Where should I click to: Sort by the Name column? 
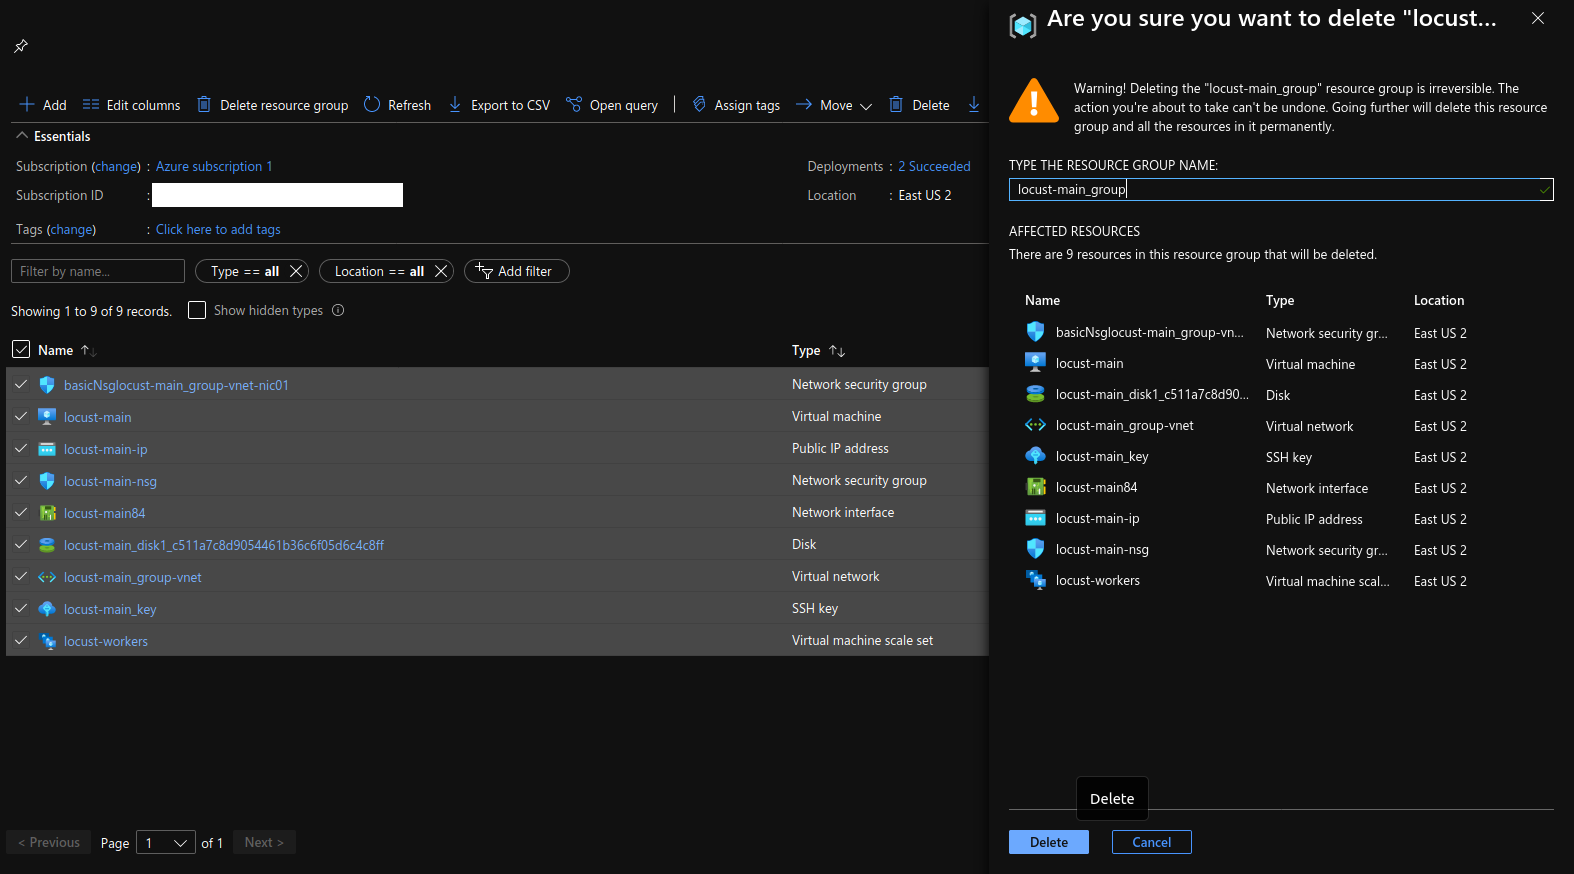67,350
